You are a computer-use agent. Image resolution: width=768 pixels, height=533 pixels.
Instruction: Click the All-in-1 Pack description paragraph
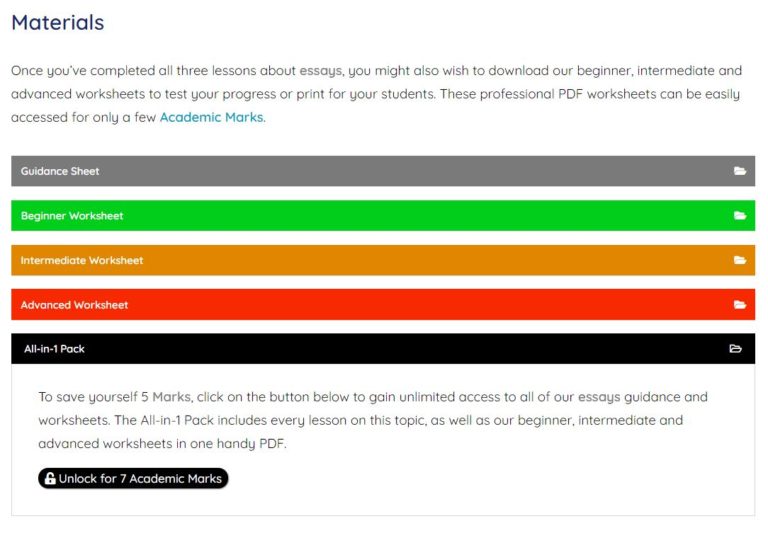tap(373, 420)
